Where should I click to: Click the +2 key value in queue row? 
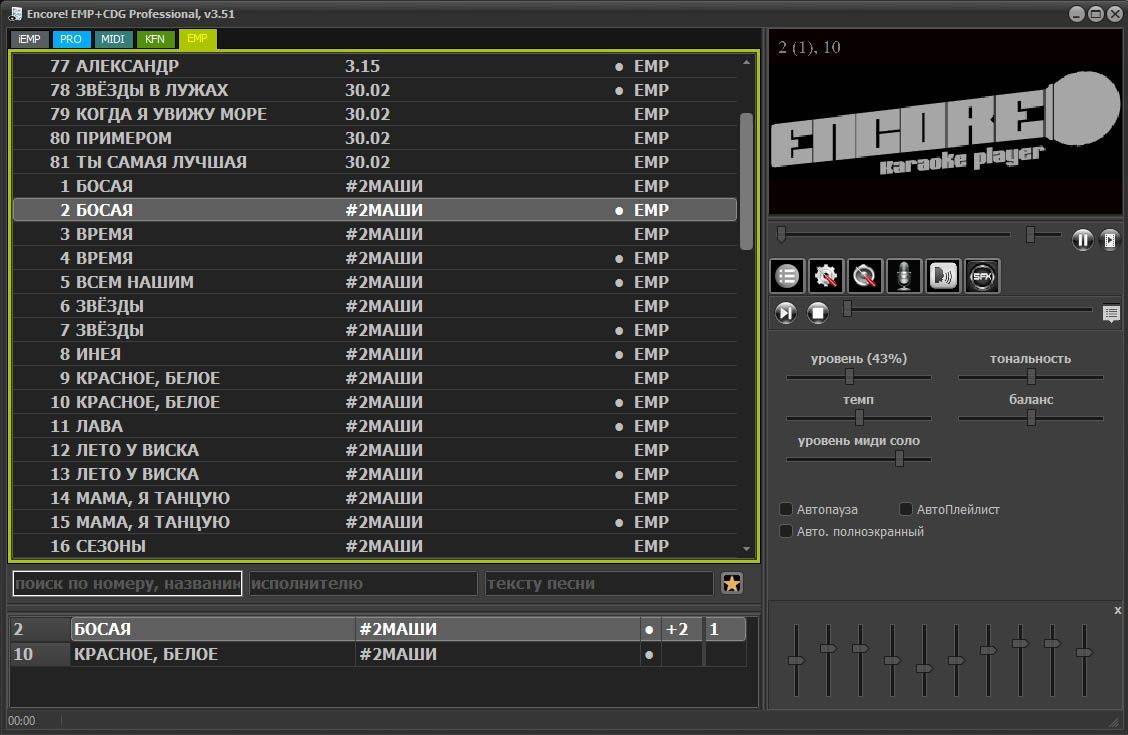tap(678, 629)
